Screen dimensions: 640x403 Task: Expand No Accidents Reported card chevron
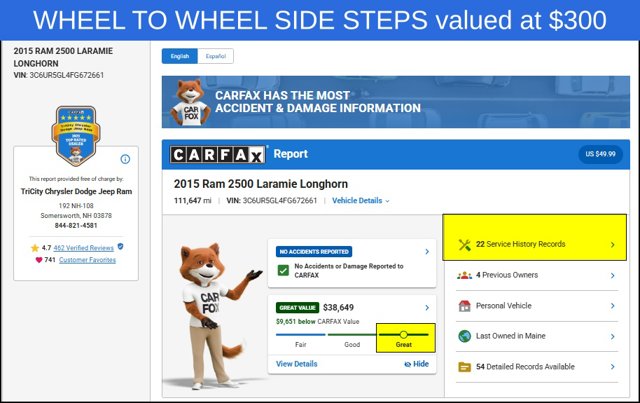coord(427,252)
